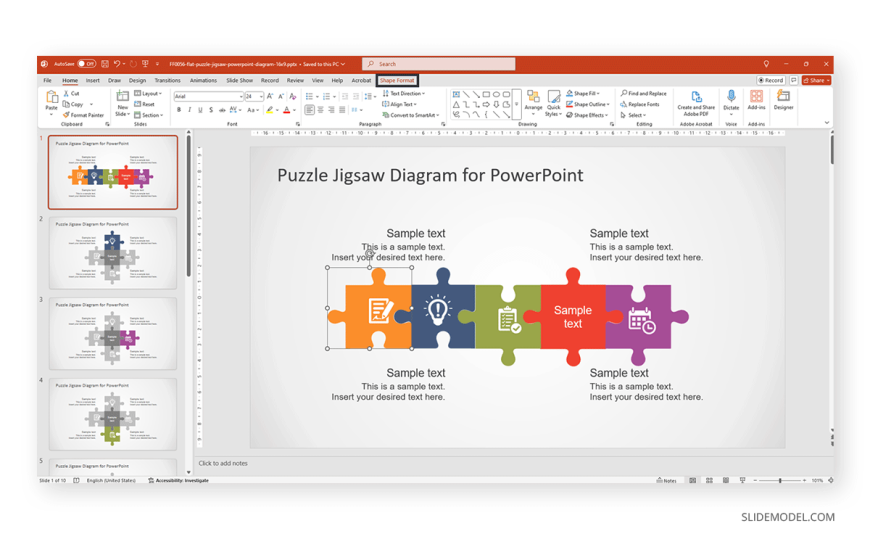870x539 pixels.
Task: Undo the last action
Action: coord(117,64)
